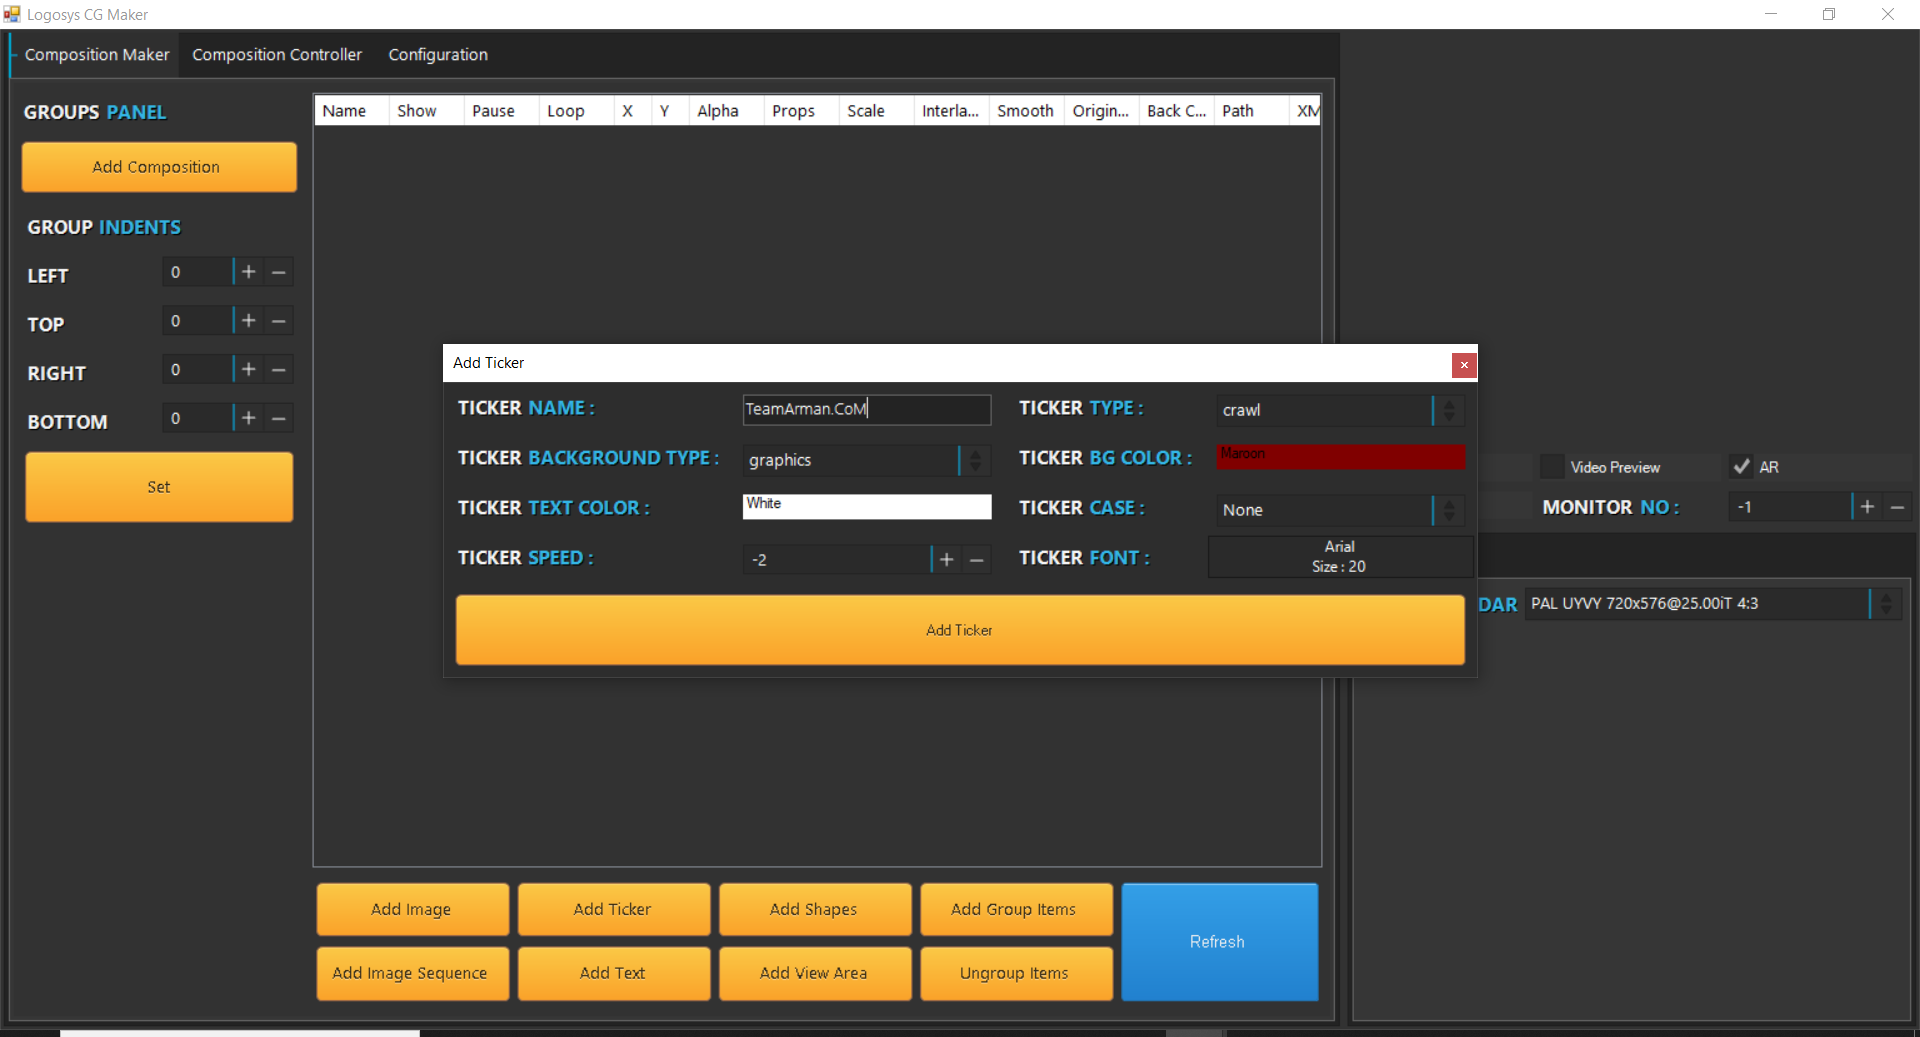Screen dimensions: 1920x1037
Task: Decrease the TOP indent with minus icon
Action: click(279, 321)
